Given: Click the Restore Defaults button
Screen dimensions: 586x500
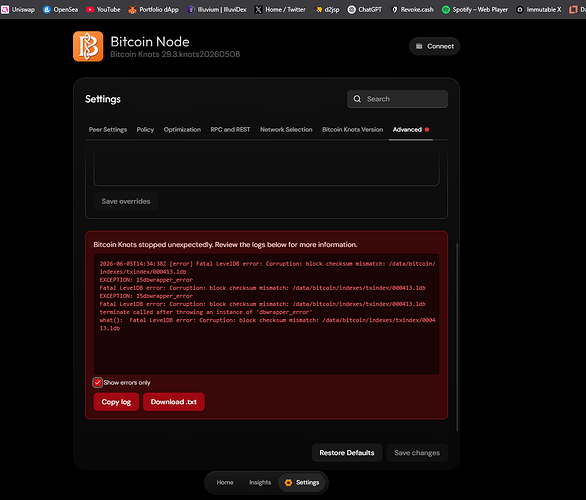Looking at the screenshot, I should pos(347,453).
